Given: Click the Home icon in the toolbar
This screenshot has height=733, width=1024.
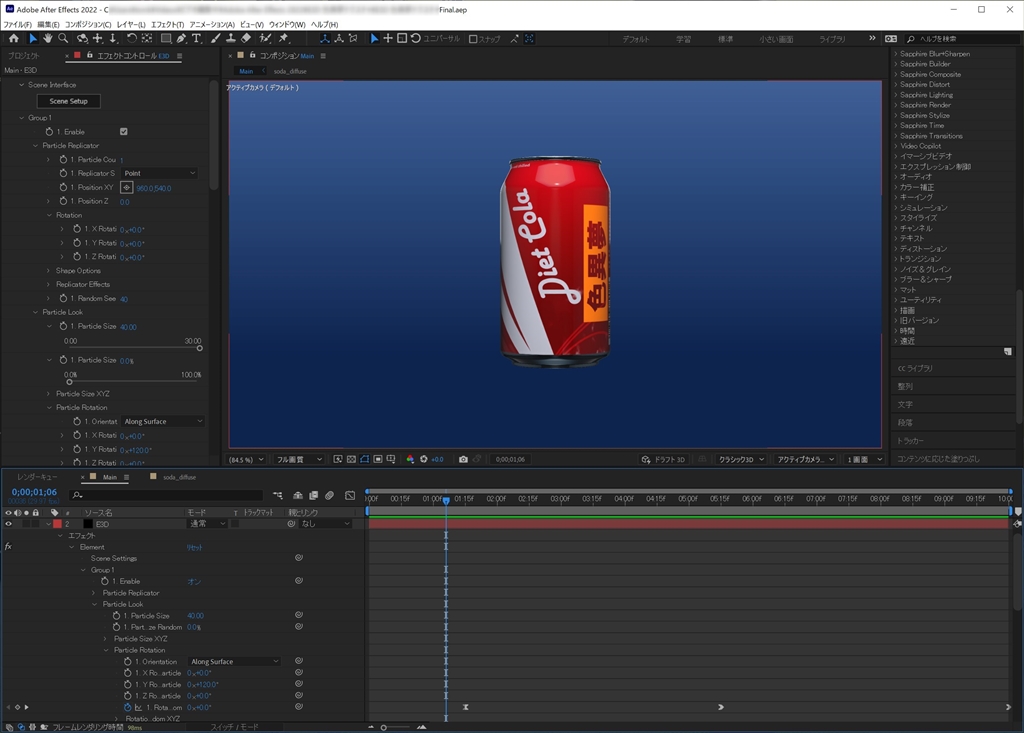Looking at the screenshot, I should [x=13, y=38].
